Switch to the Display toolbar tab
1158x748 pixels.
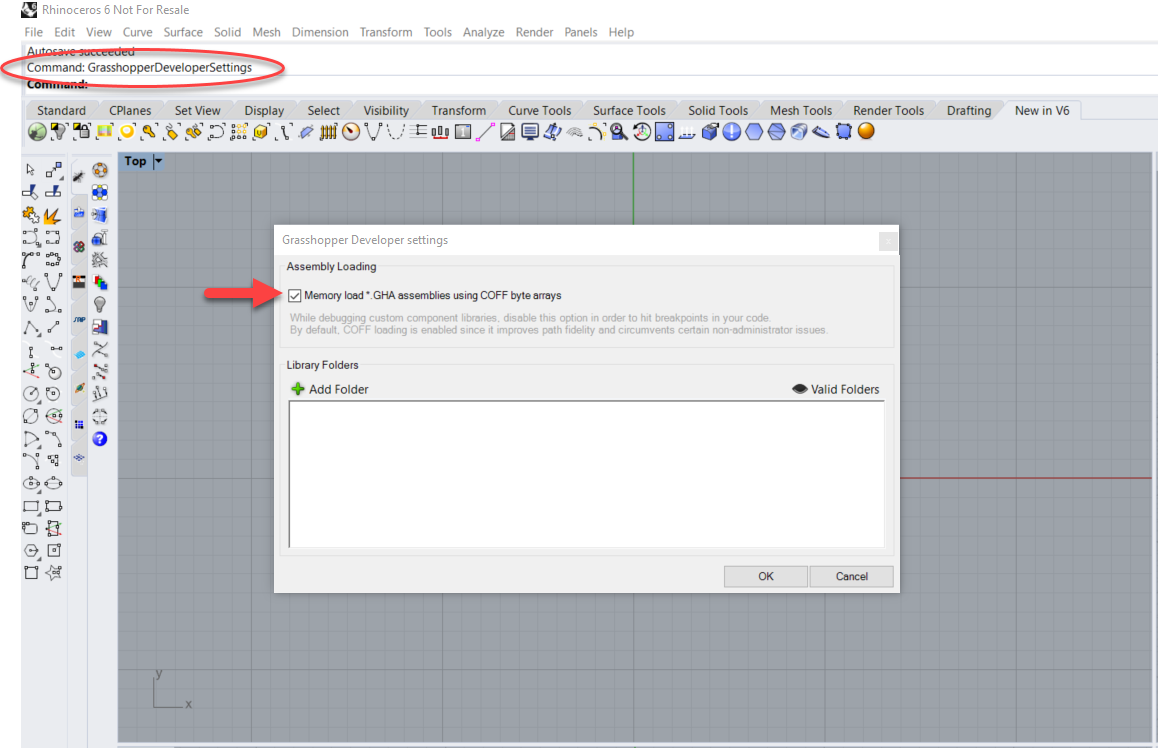(264, 111)
